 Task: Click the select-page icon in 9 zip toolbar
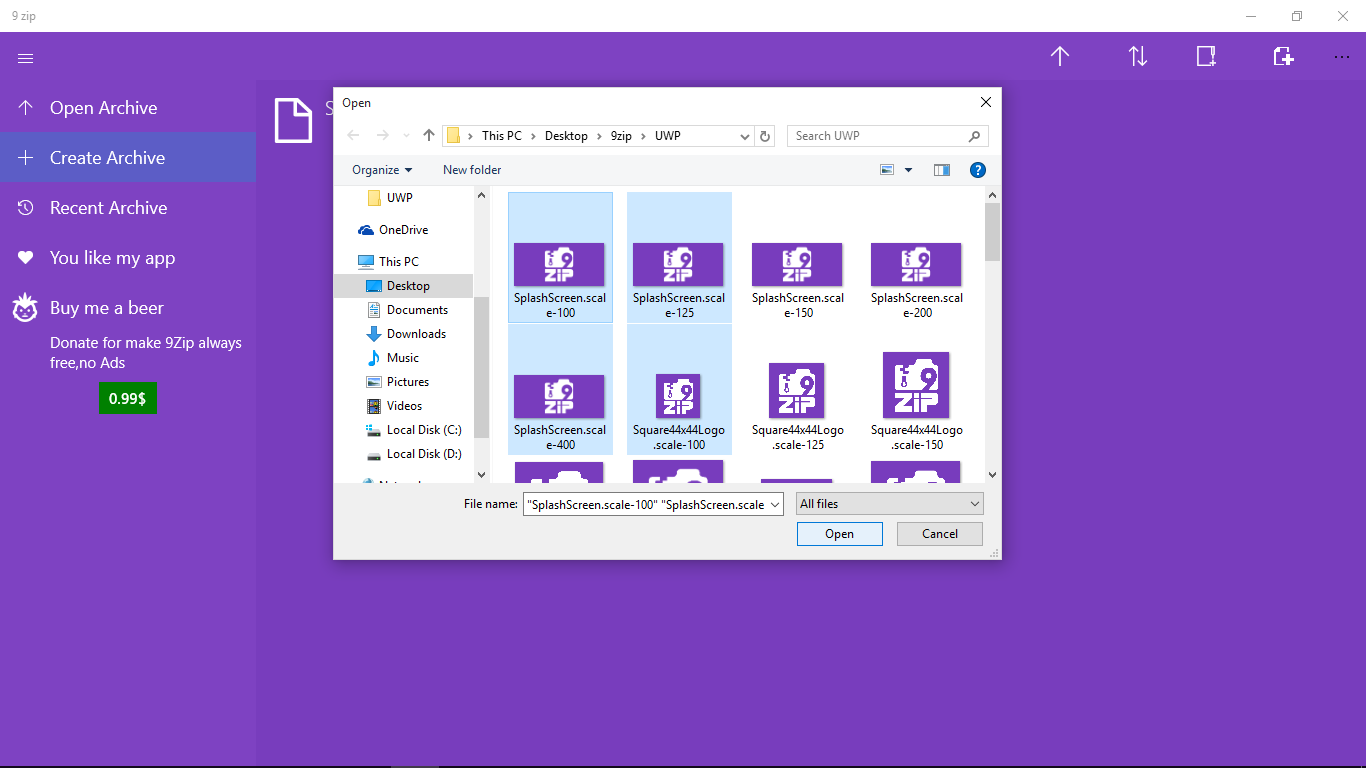[x=1207, y=57]
